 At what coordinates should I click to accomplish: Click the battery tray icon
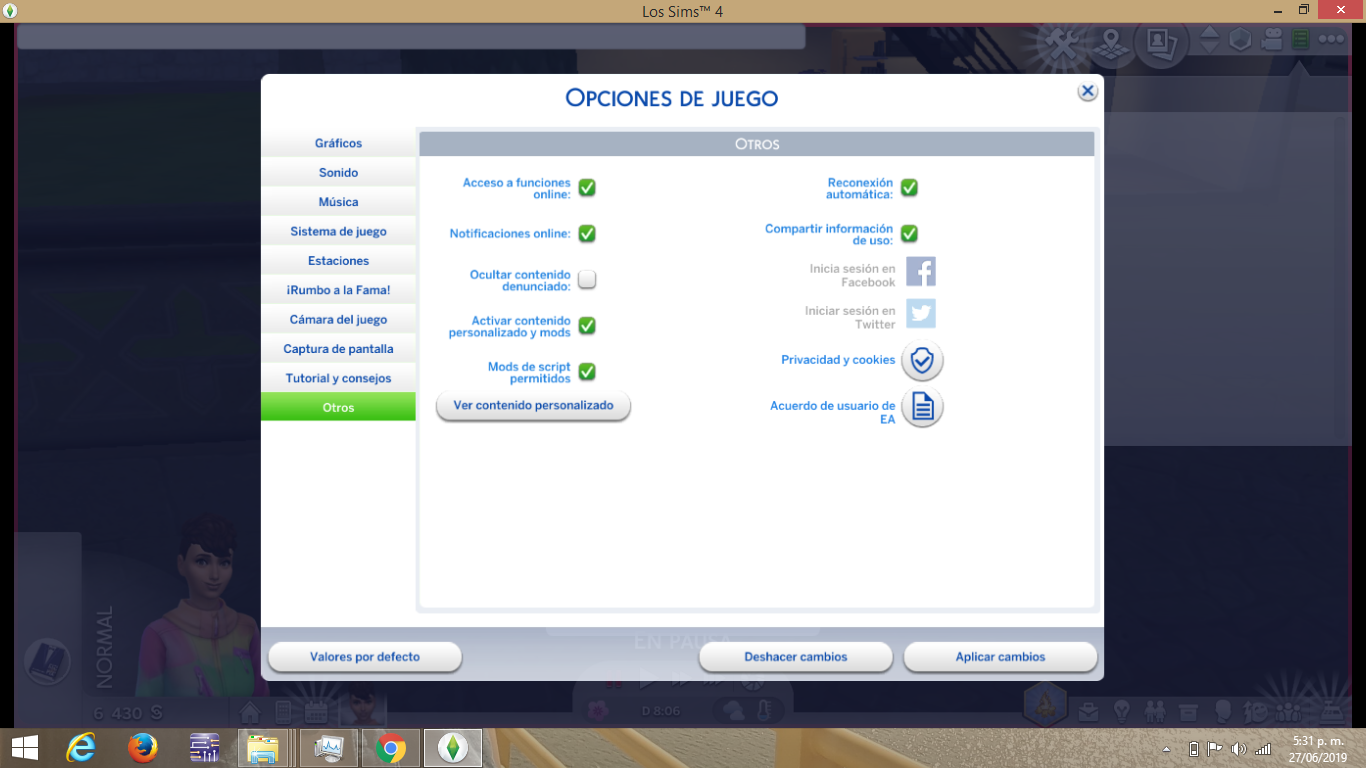coord(1194,748)
